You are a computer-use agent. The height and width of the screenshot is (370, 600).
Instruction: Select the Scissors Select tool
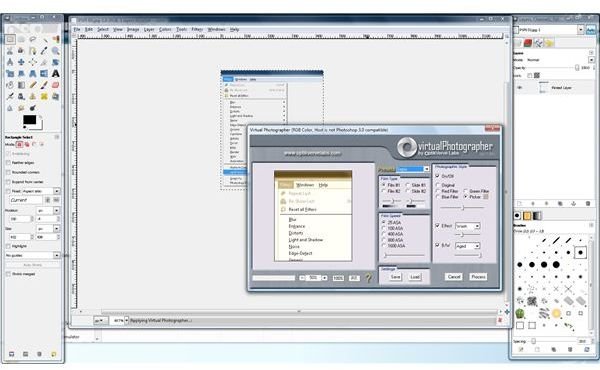(x=10, y=51)
